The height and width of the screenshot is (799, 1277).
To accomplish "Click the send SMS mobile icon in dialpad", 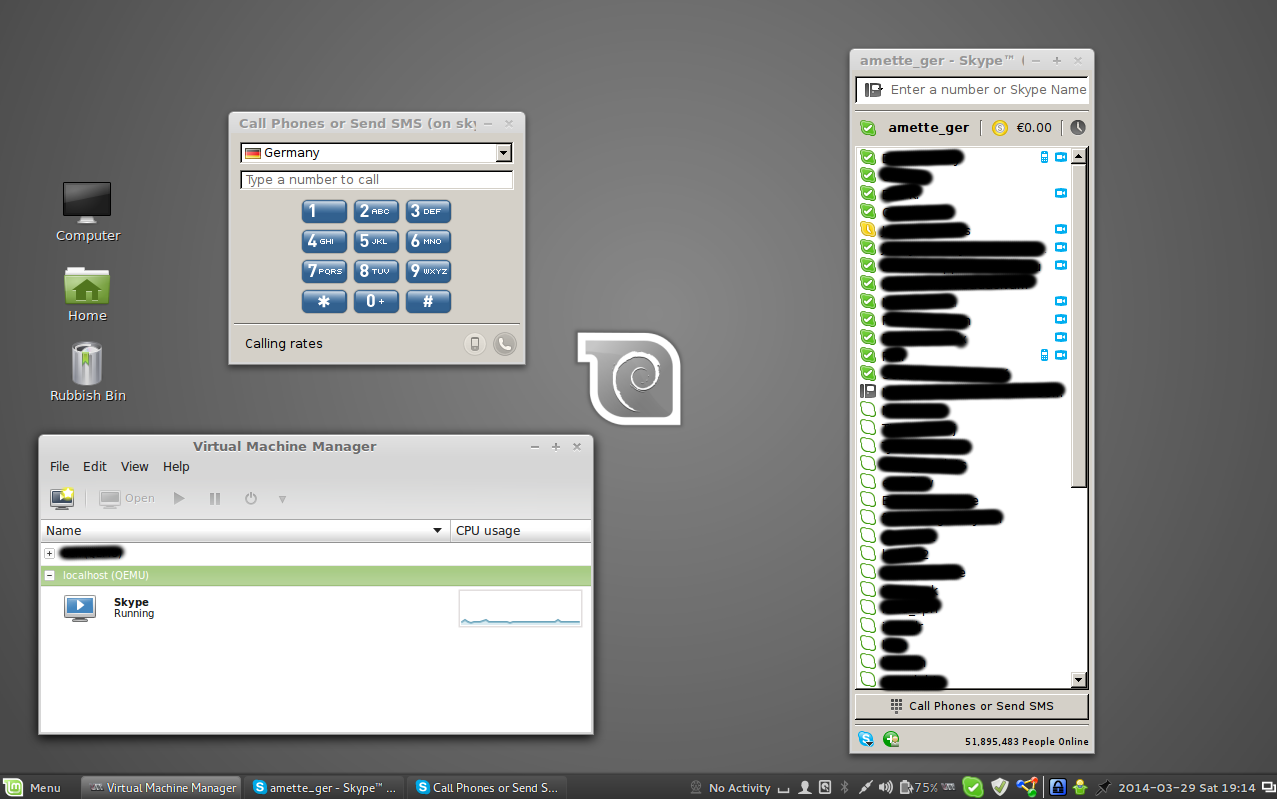I will (x=475, y=344).
